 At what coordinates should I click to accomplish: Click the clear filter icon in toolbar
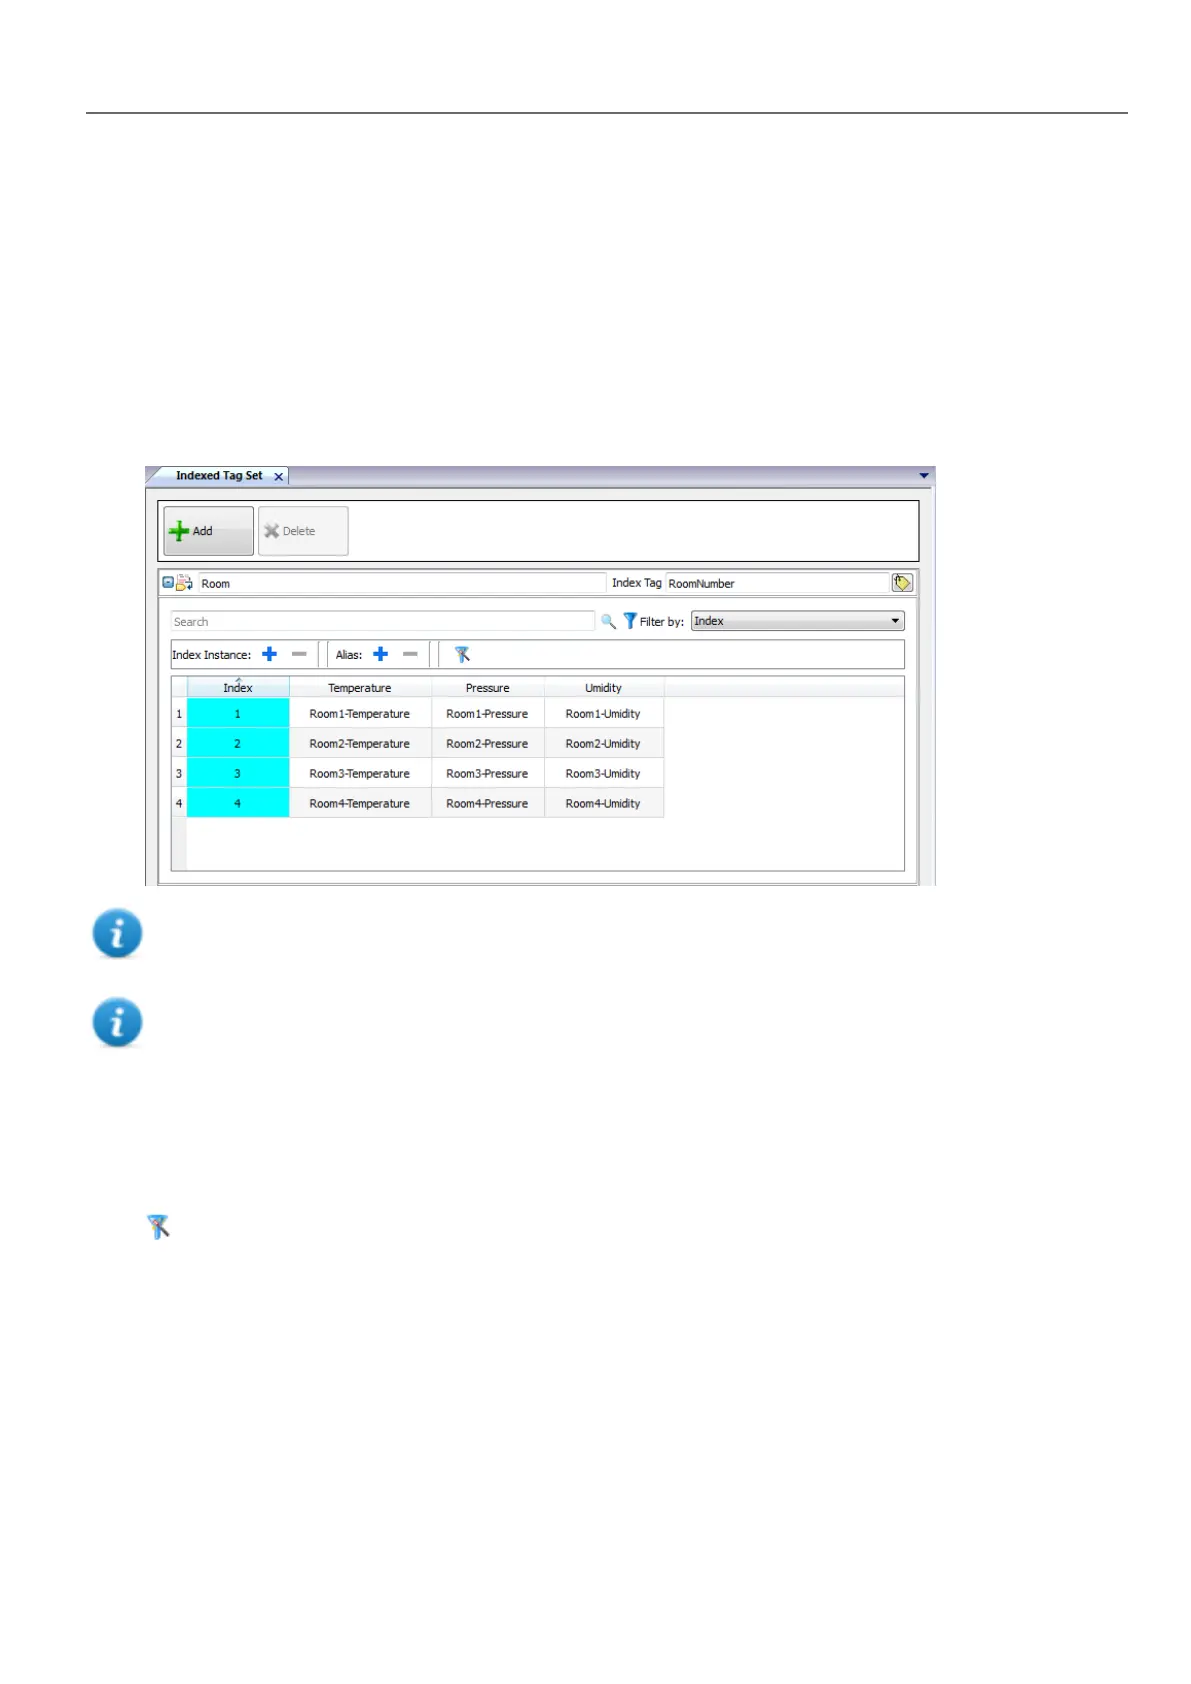click(462, 654)
